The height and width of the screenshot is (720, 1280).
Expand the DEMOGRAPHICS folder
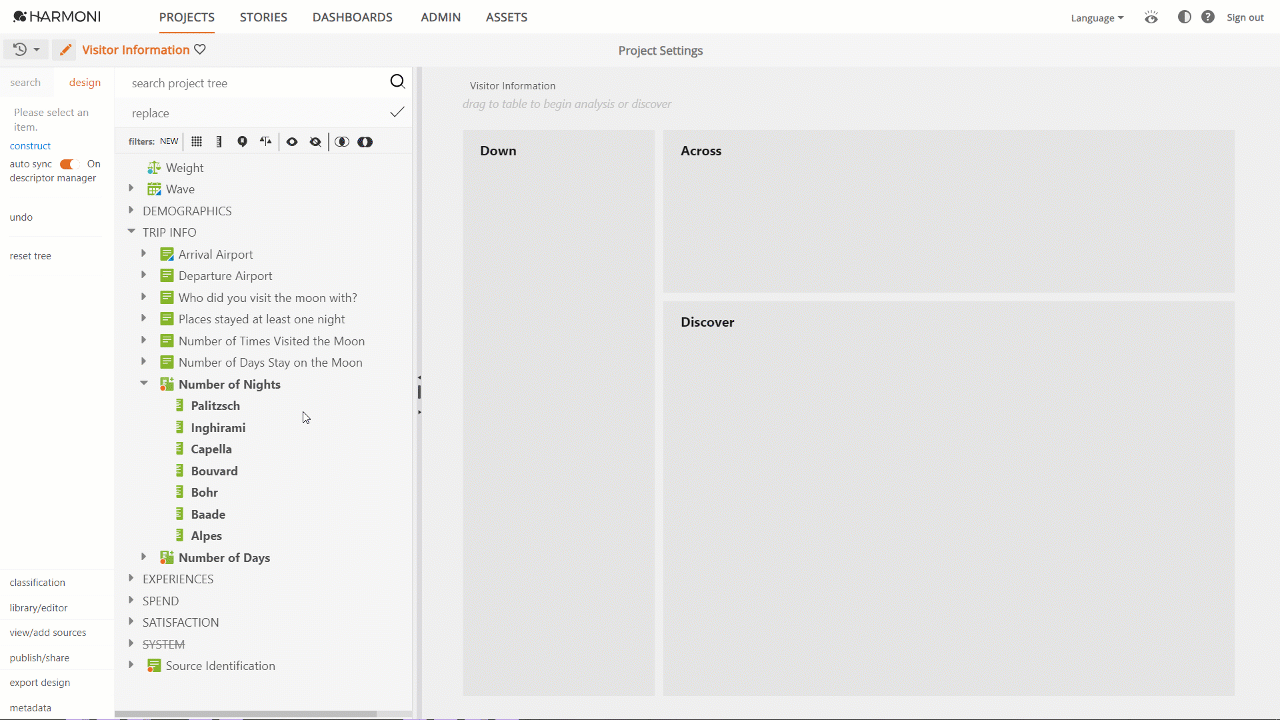[131, 210]
